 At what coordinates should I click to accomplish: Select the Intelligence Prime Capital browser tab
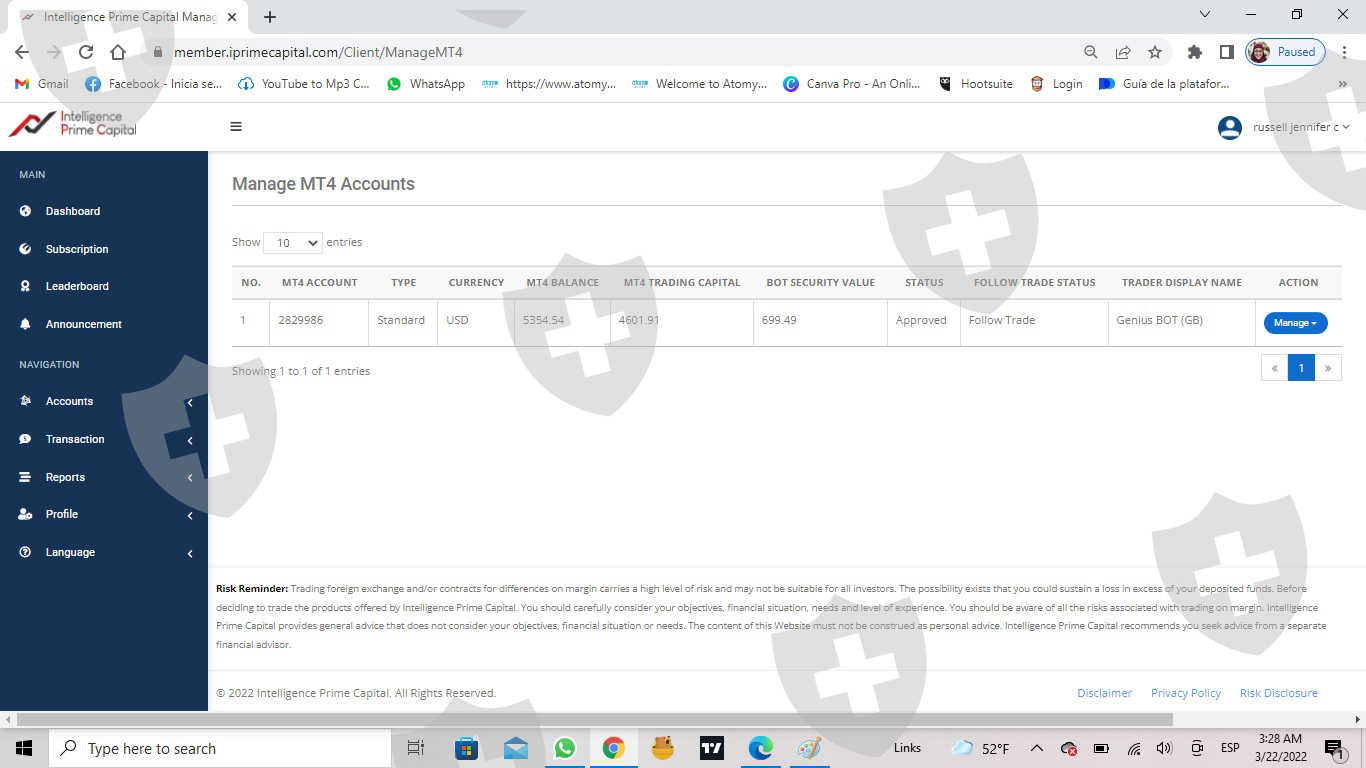126,17
